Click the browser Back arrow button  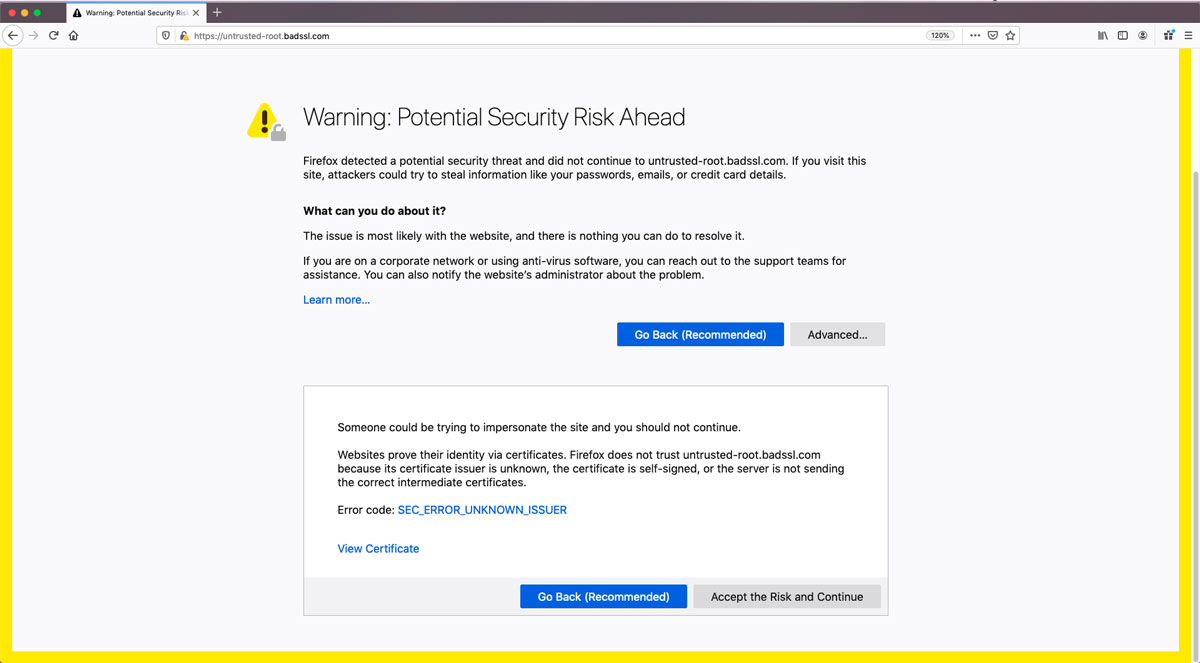pyautogui.click(x=12, y=35)
